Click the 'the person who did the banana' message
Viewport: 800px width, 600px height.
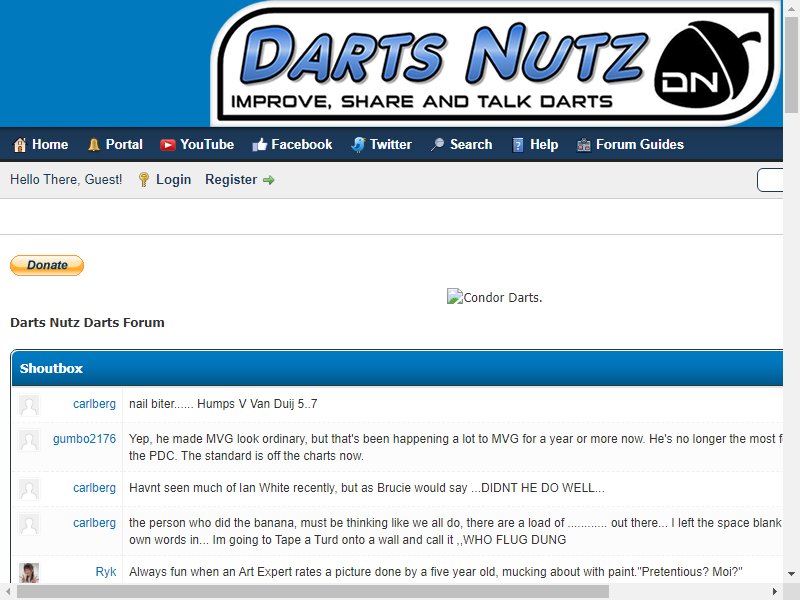click(456, 531)
